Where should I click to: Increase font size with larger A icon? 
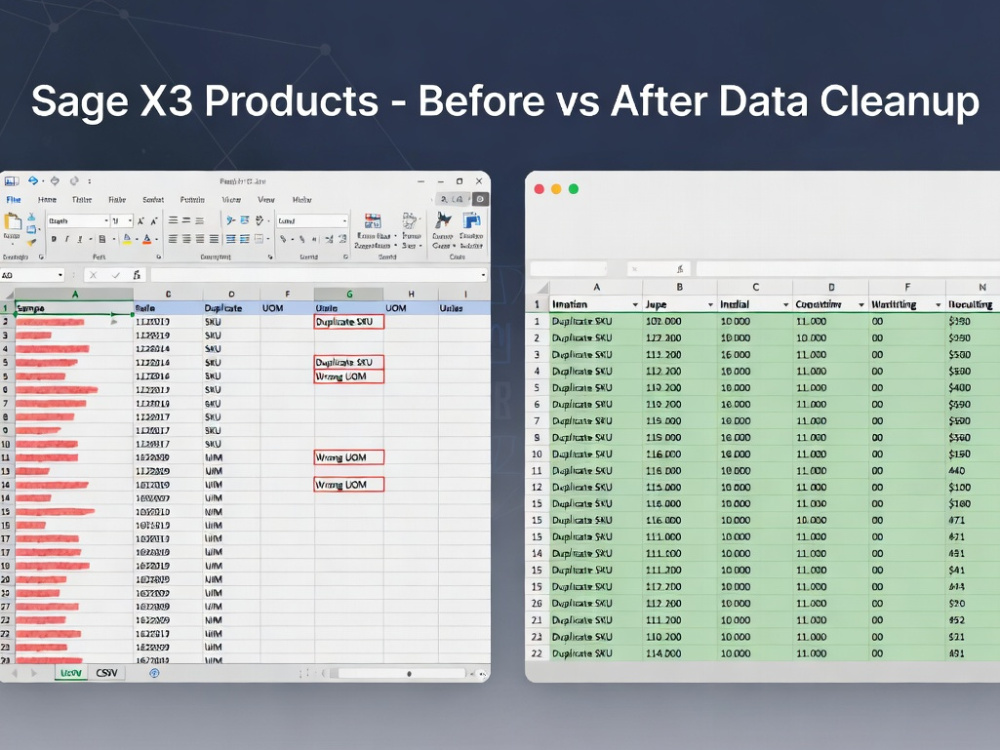click(141, 221)
